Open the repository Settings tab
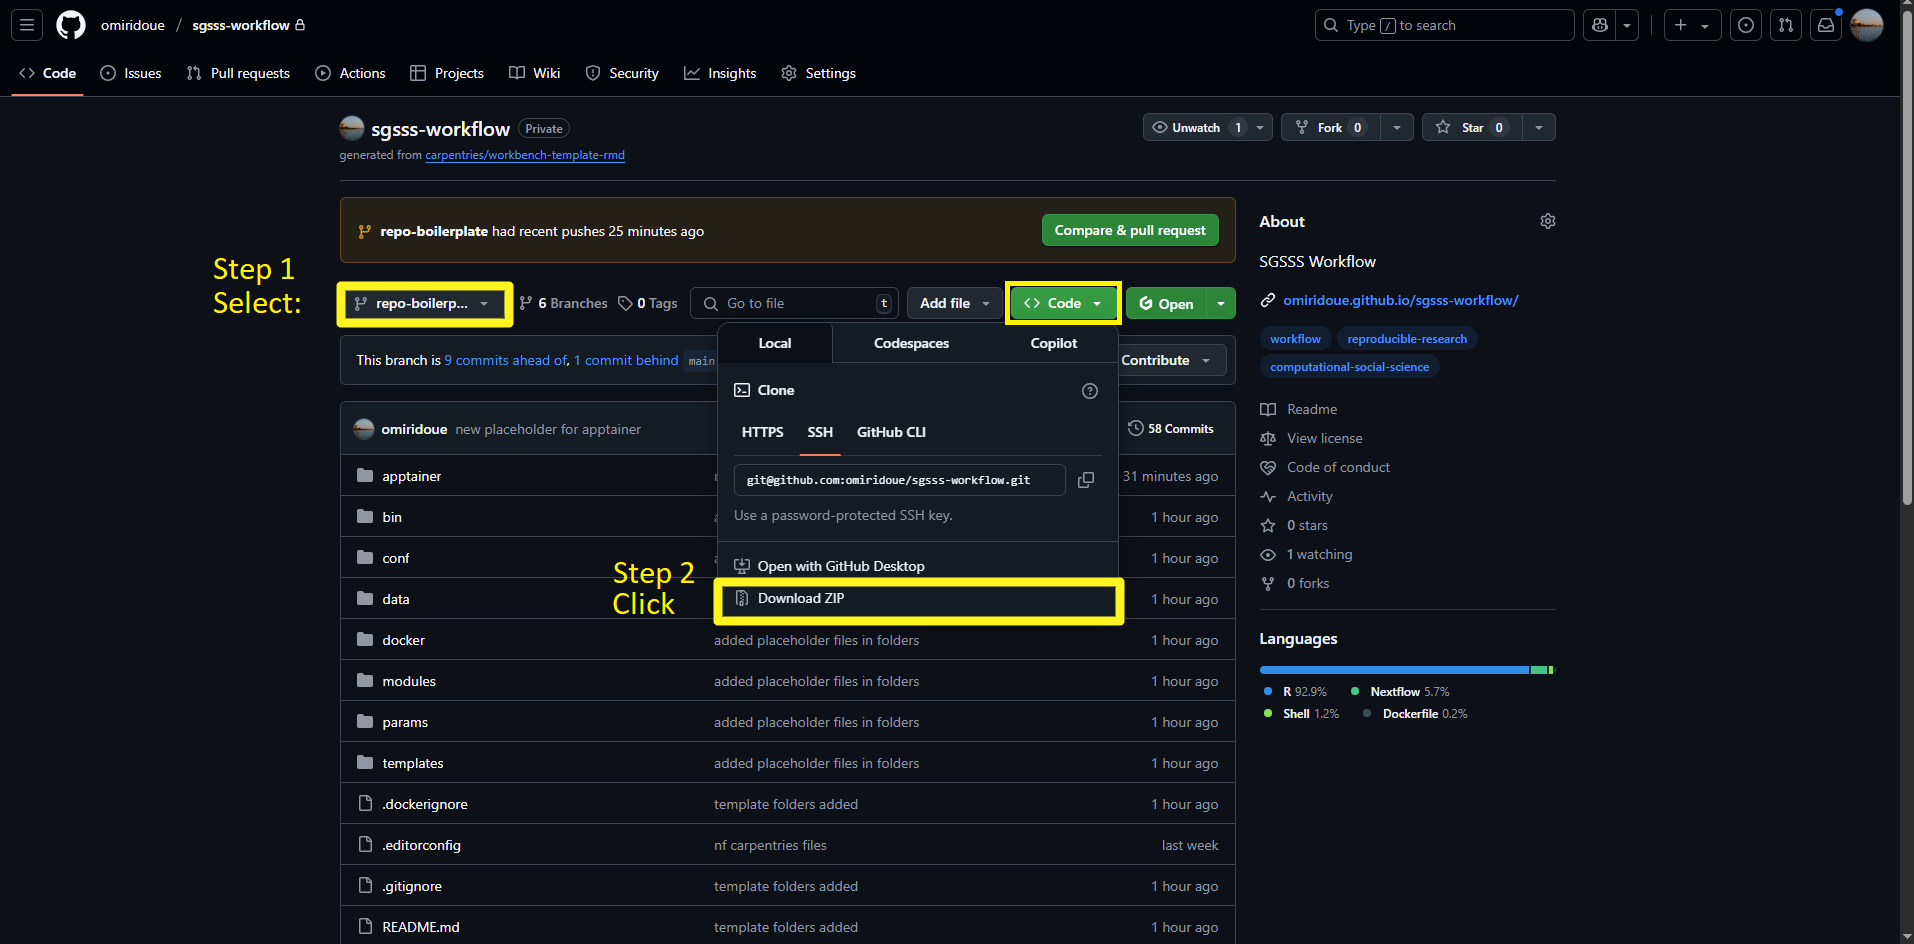1914x944 pixels. click(819, 73)
